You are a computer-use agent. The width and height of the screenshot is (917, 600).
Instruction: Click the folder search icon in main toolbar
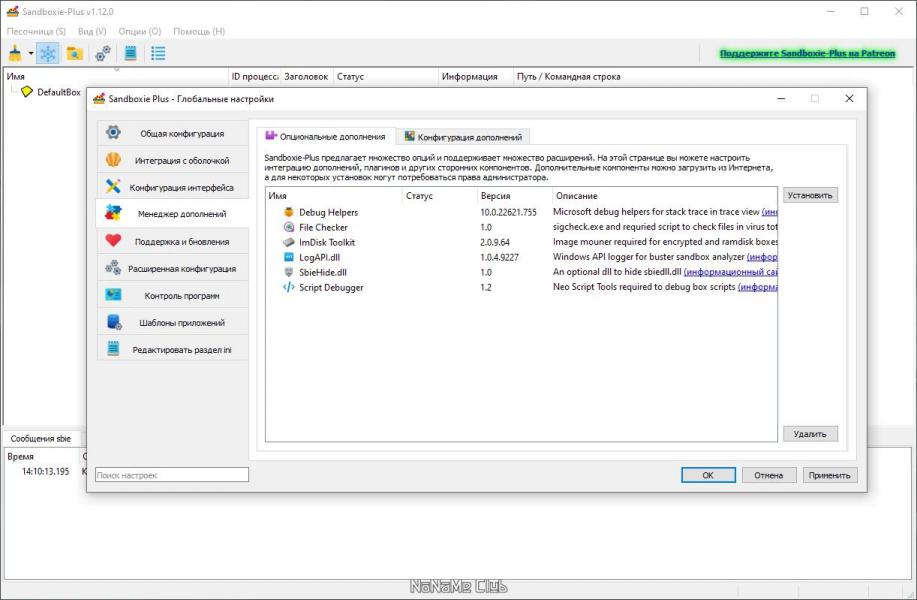74,53
